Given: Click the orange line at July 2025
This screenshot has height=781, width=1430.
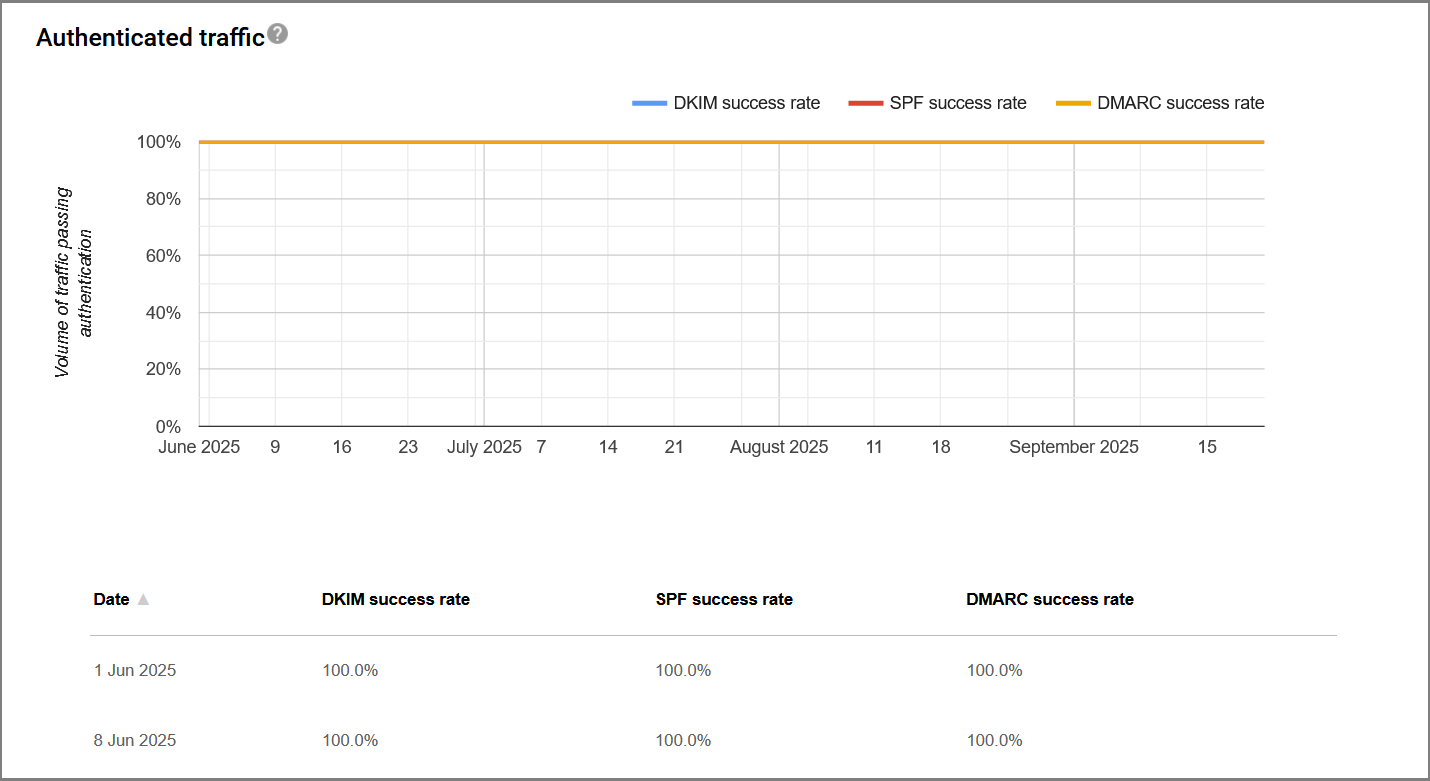Looking at the screenshot, I should [x=485, y=141].
